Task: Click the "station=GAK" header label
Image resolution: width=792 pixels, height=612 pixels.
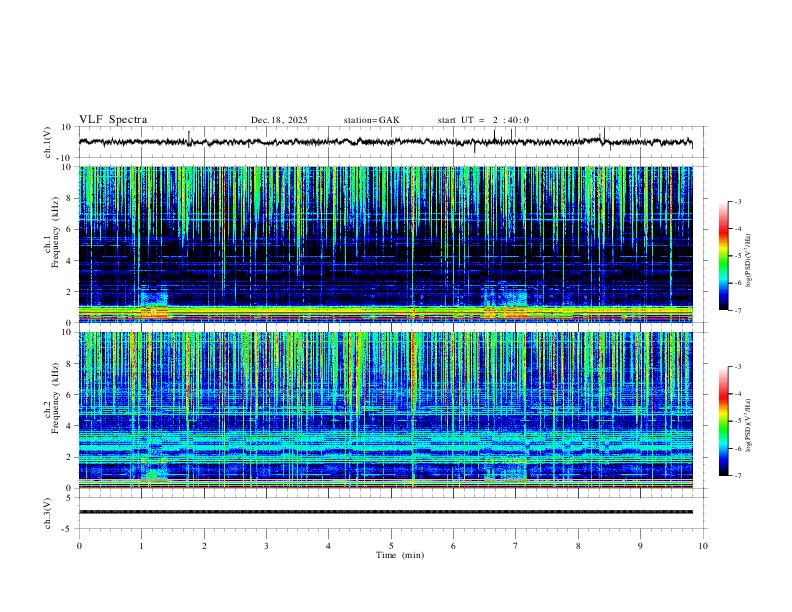Action: (371, 120)
